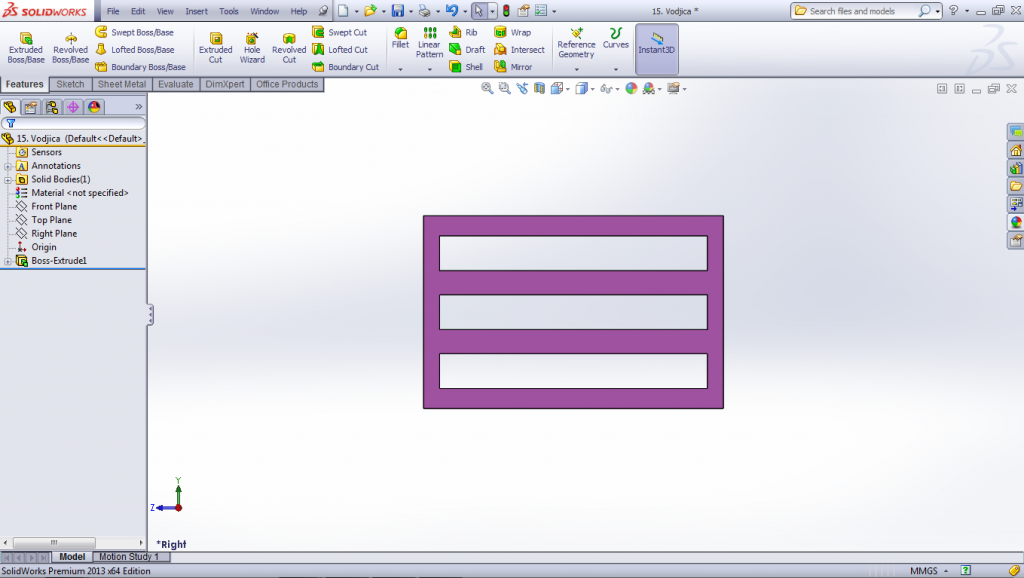This screenshot has width=1024, height=578.
Task: Select the Top Plane
Action: pos(52,220)
